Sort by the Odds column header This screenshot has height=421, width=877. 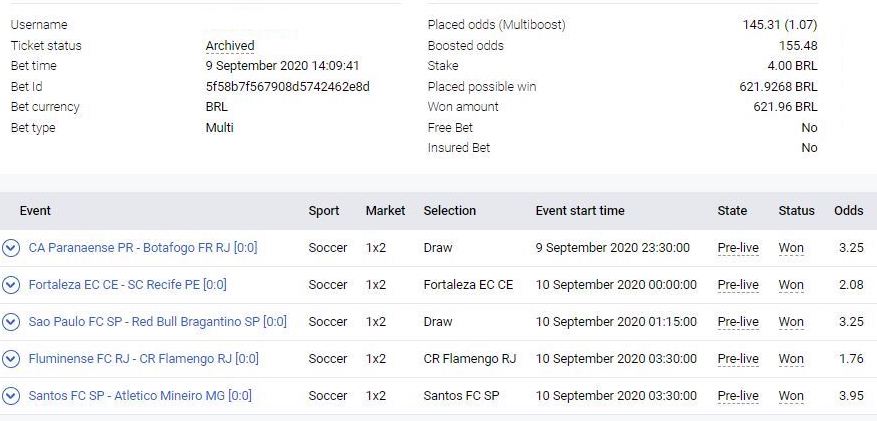(x=848, y=211)
